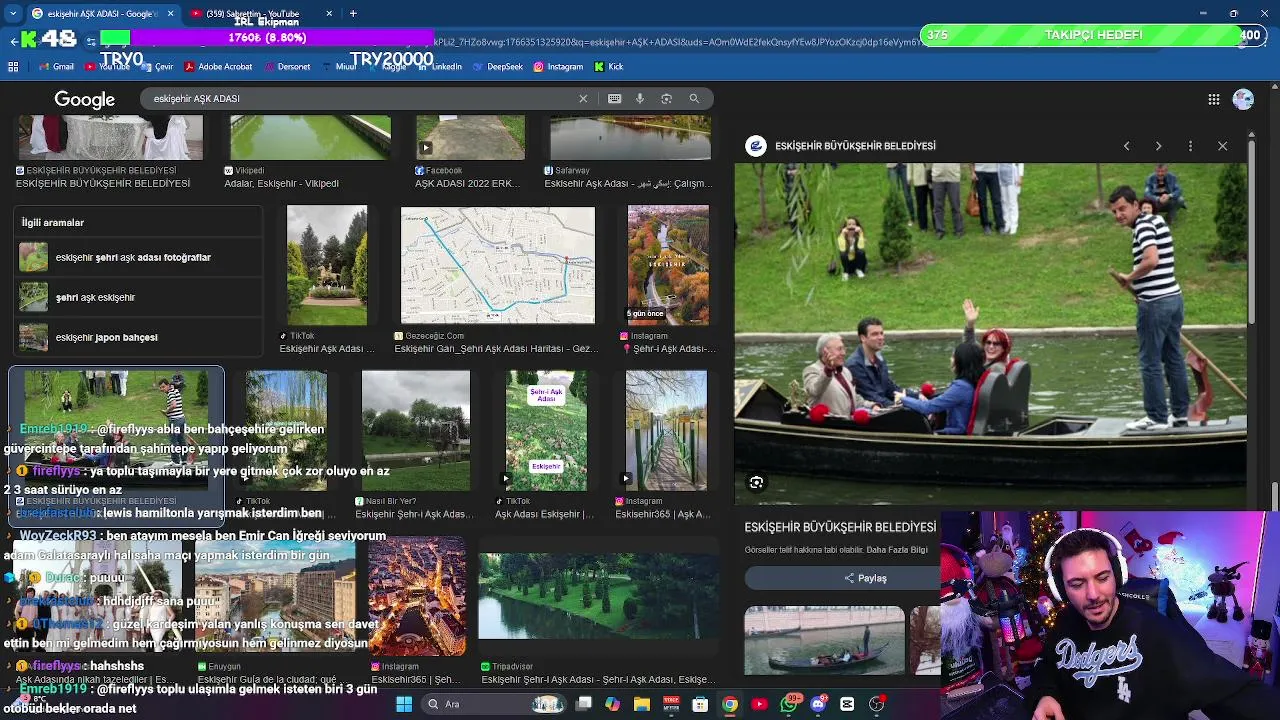The width and height of the screenshot is (1280, 720).
Task: Open the Instagram autumn aerial thumbnail
Action: (668, 265)
